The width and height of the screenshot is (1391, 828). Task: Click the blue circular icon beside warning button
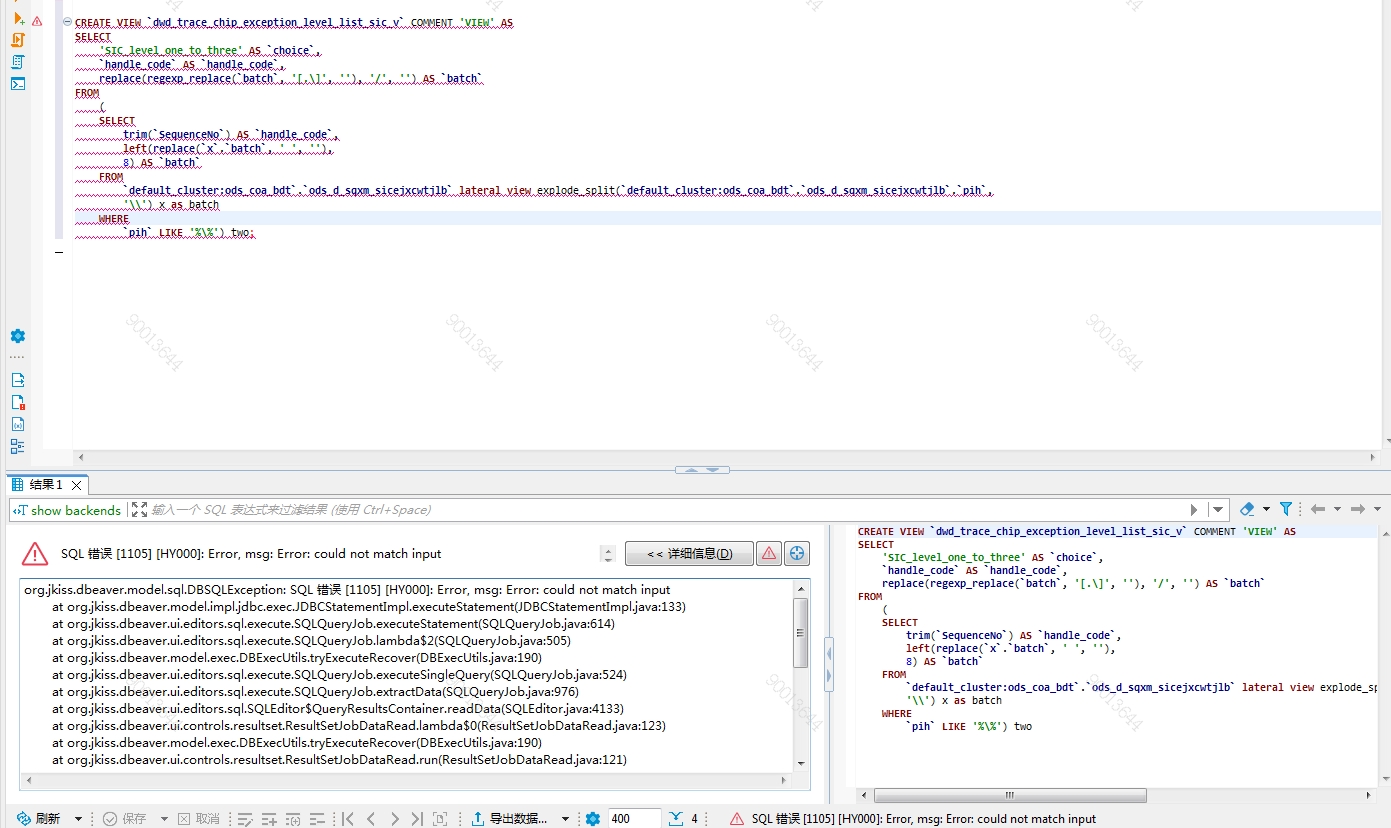click(x=797, y=553)
